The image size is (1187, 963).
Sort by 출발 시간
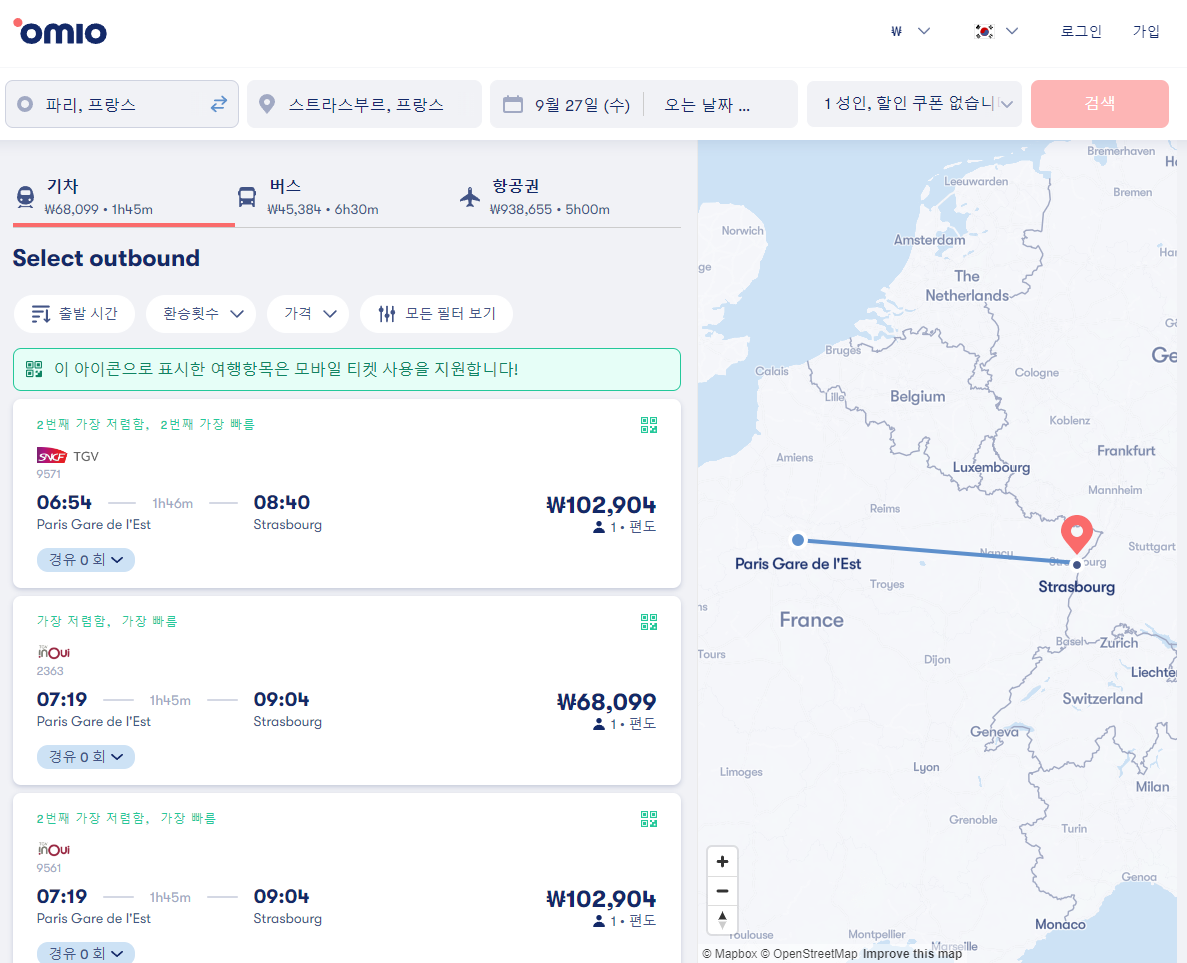tap(74, 313)
